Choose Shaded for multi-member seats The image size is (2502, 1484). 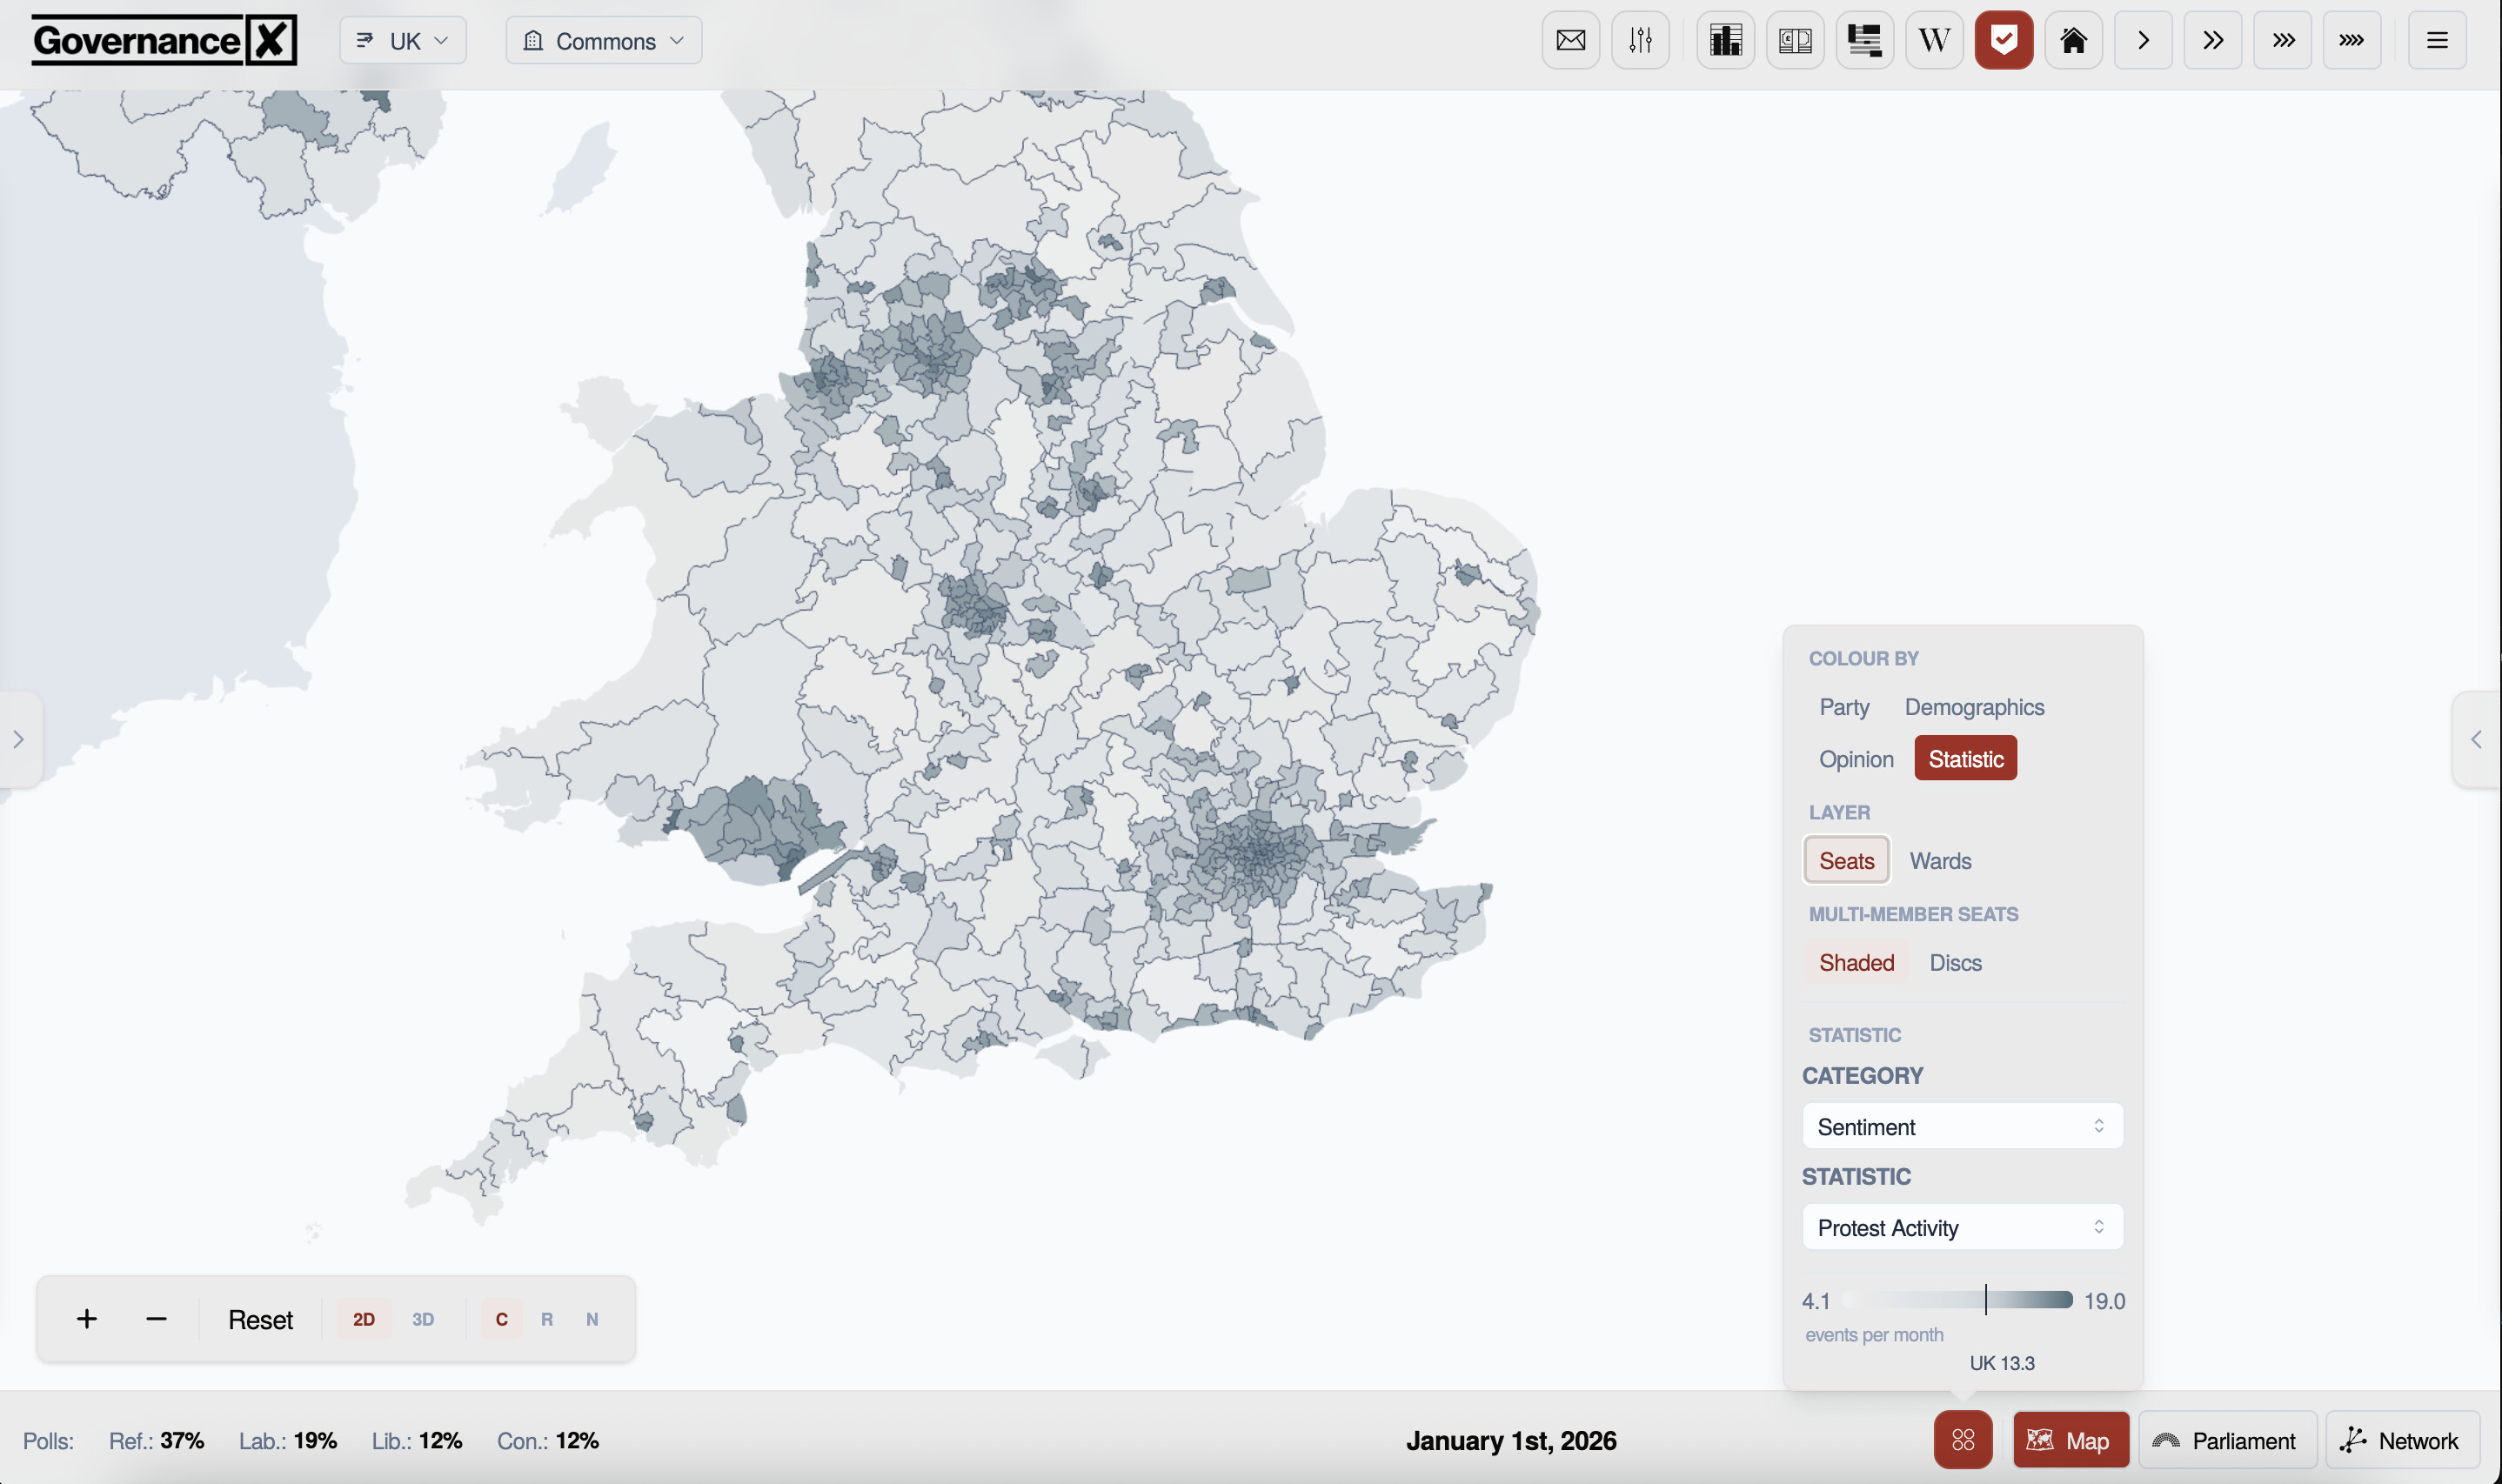1856,962
